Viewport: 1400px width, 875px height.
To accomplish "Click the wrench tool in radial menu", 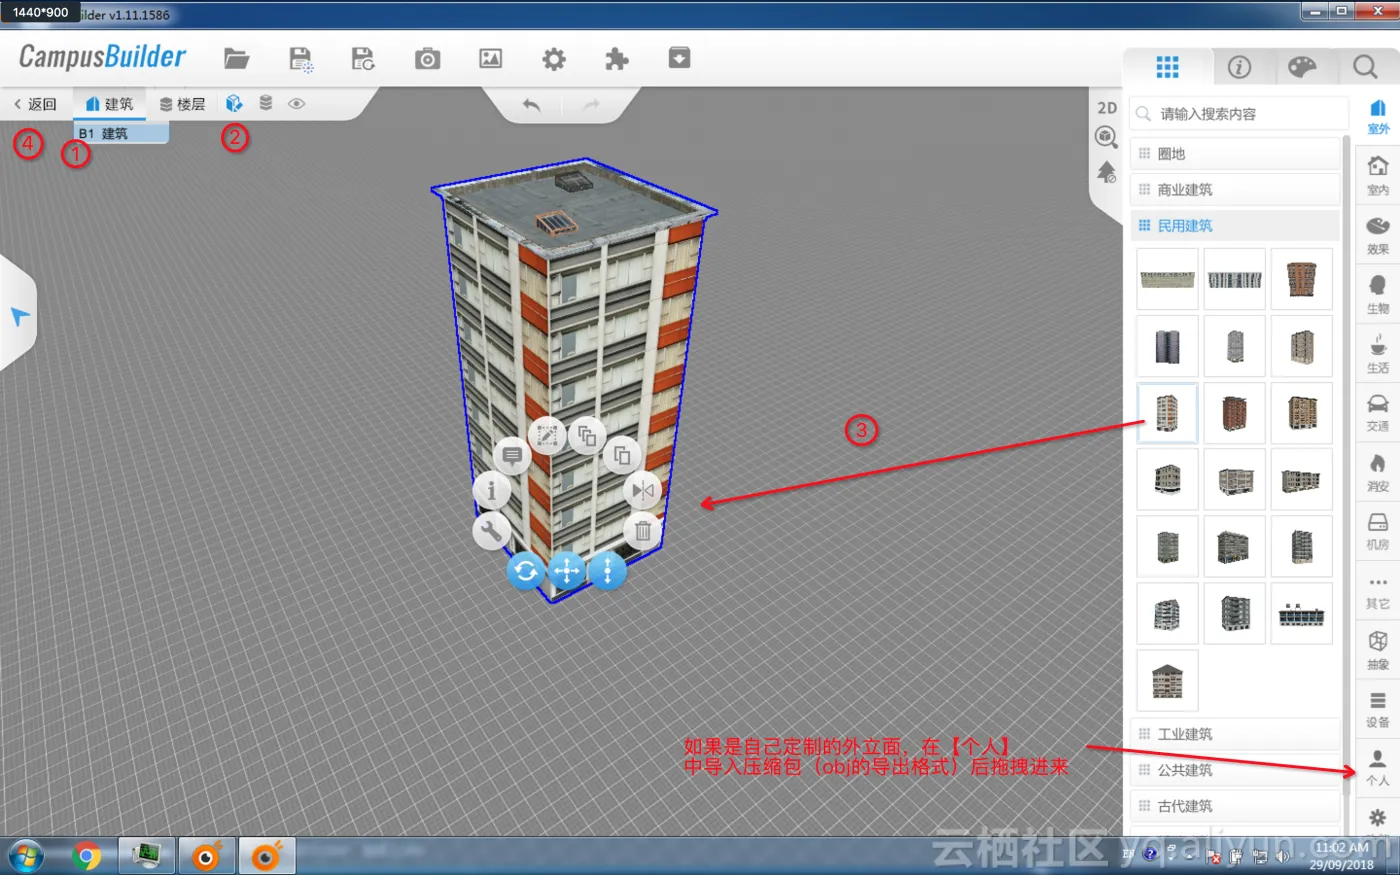I will click(x=491, y=530).
